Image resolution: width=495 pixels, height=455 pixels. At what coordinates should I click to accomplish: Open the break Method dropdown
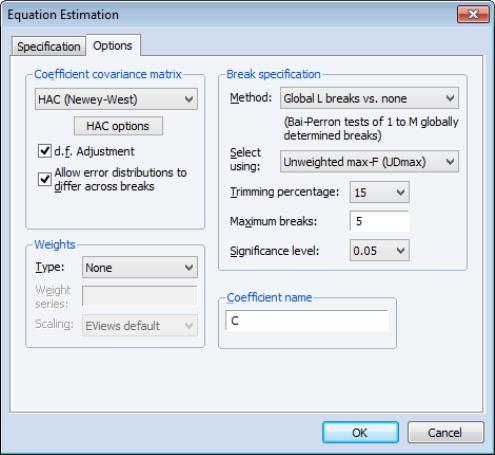pyautogui.click(x=369, y=98)
